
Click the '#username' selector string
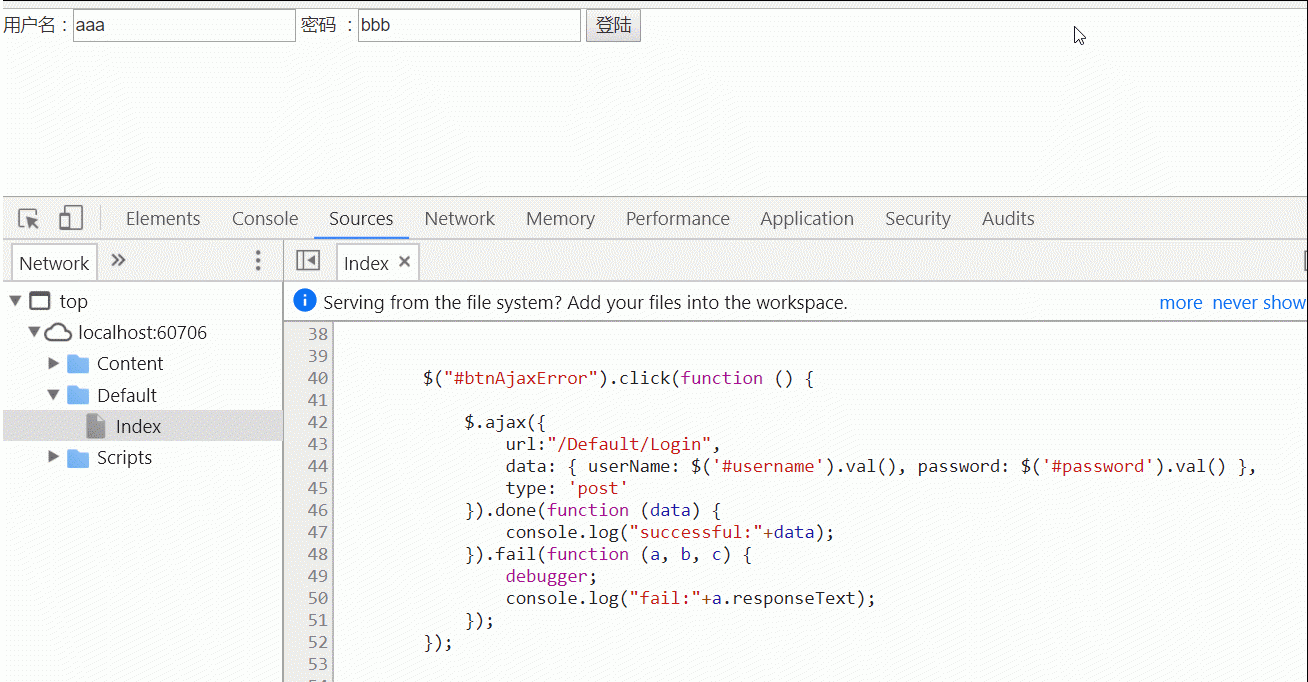point(768,466)
